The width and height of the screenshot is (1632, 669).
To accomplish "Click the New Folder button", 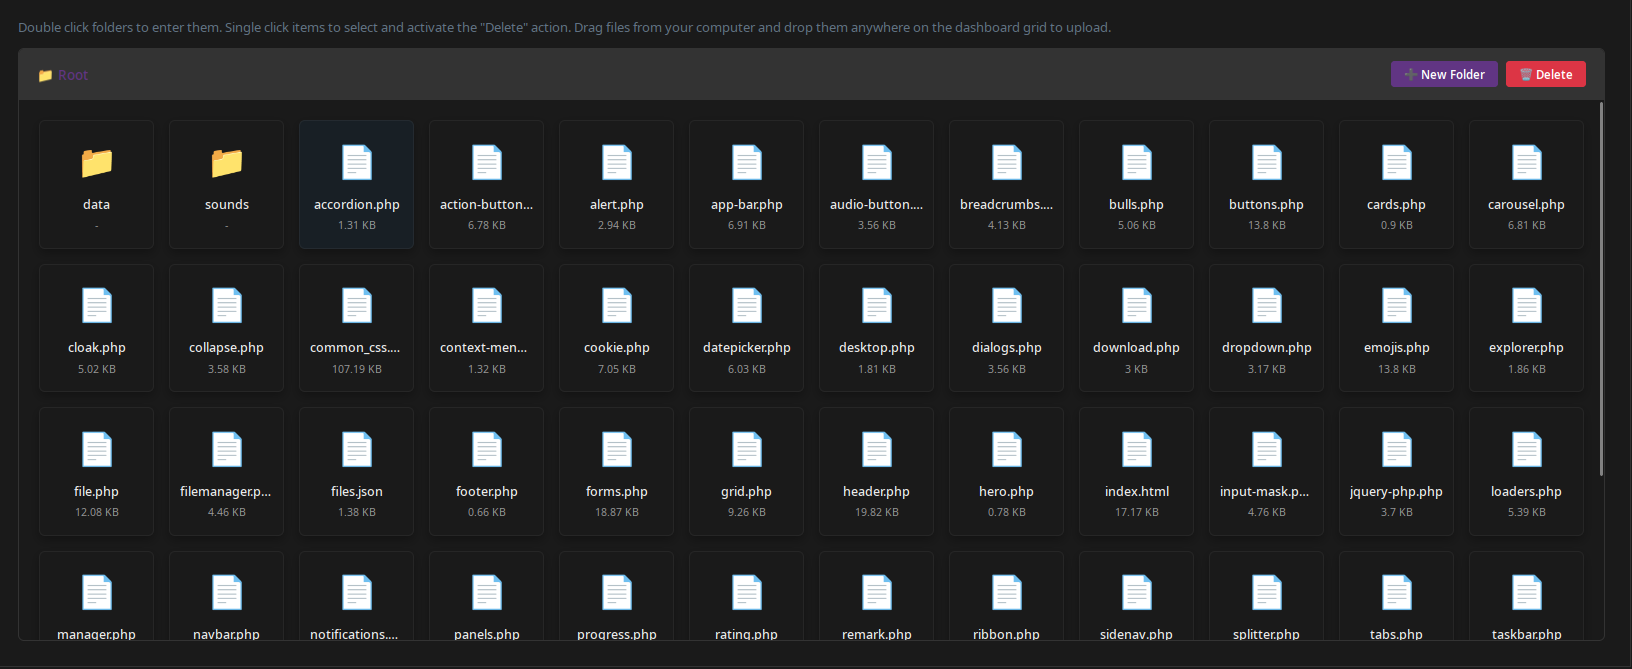I will (1444, 74).
